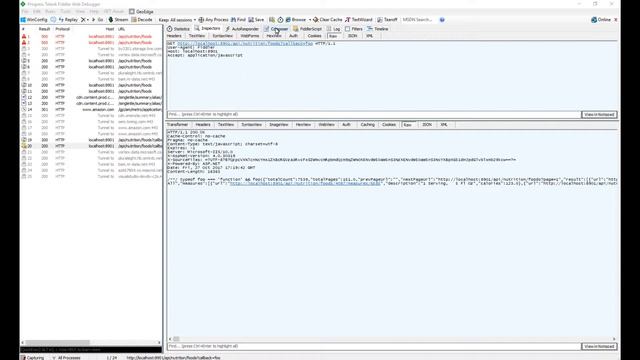Click the request URL link in raw view
The width and height of the screenshot is (640, 360).
245,43
